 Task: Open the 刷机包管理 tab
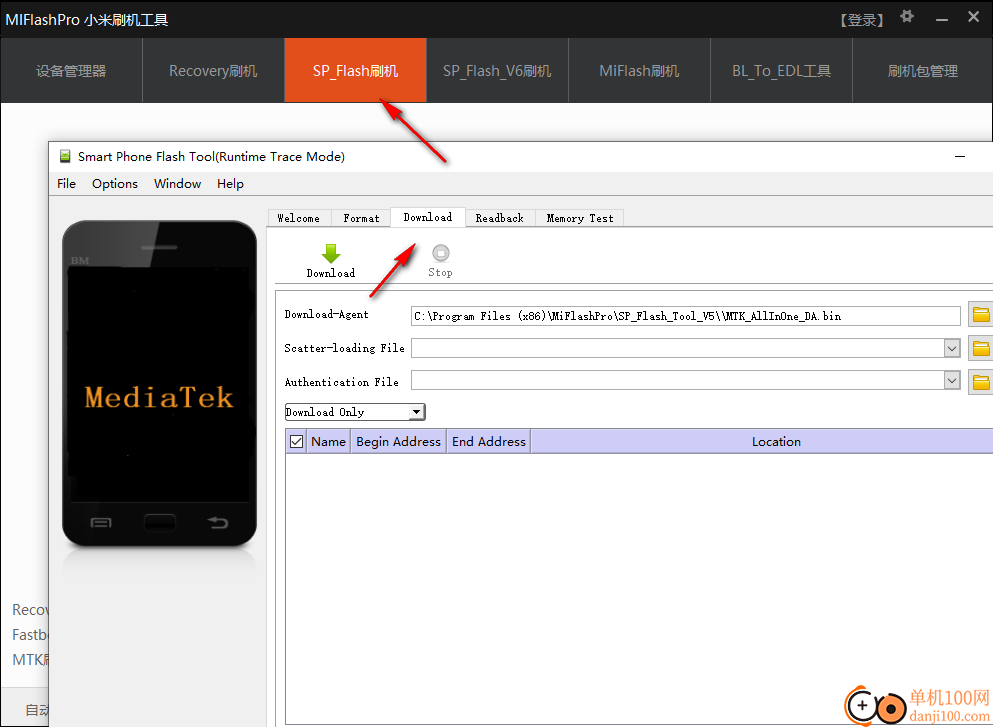pos(923,70)
